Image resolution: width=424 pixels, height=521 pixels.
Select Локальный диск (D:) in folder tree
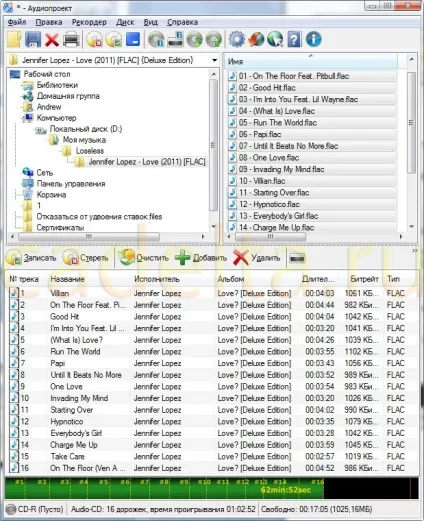click(86, 129)
